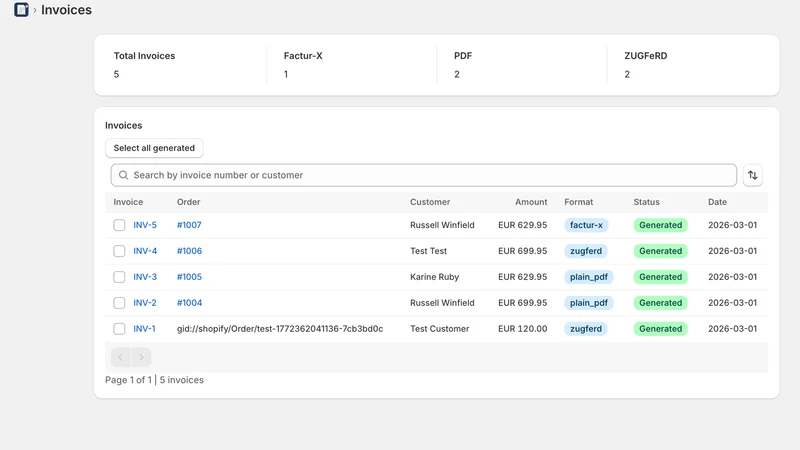This screenshot has height=450, width=800.
Task: Click Generated status in INV-5 row
Action: [x=661, y=225]
